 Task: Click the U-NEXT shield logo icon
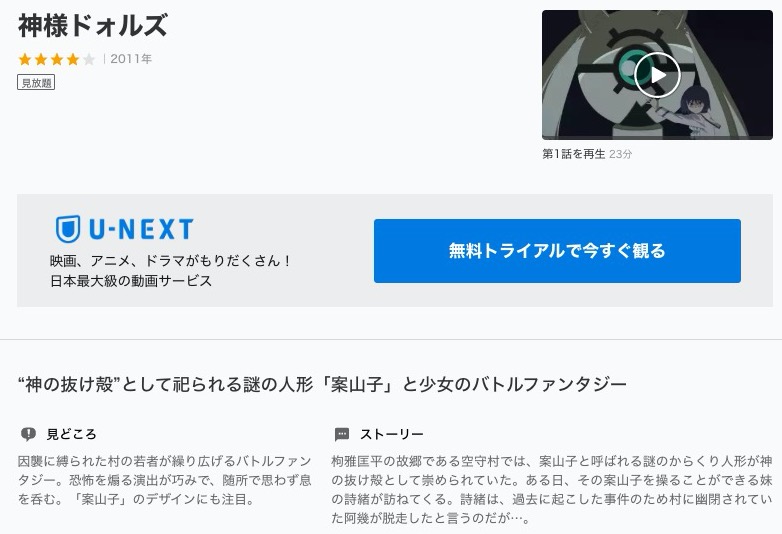(x=68, y=229)
